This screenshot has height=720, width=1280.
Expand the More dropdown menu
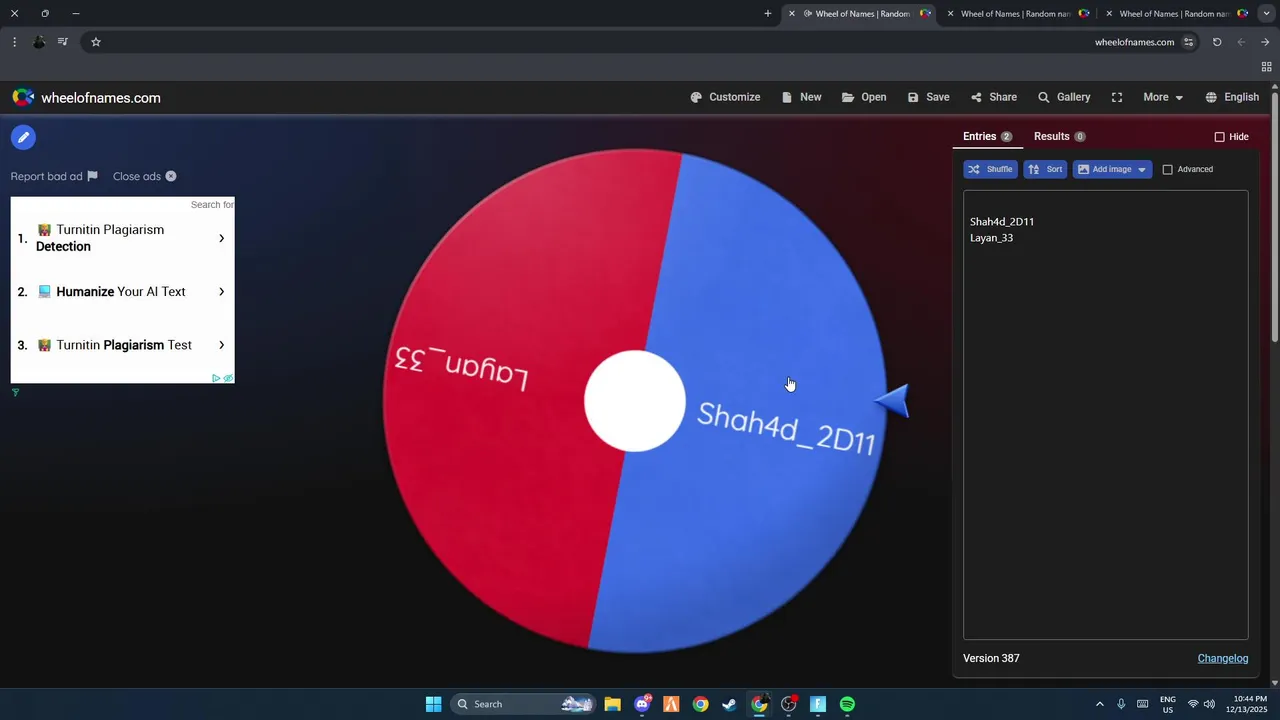pyautogui.click(x=1163, y=97)
